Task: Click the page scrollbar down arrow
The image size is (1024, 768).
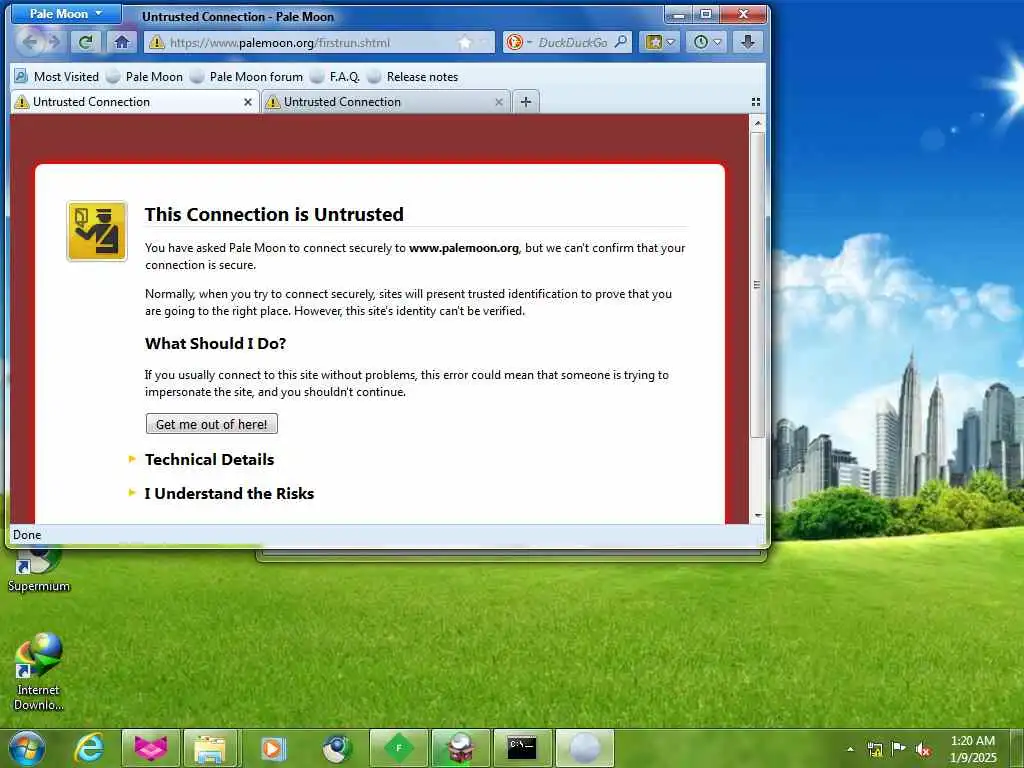Action: point(758,515)
